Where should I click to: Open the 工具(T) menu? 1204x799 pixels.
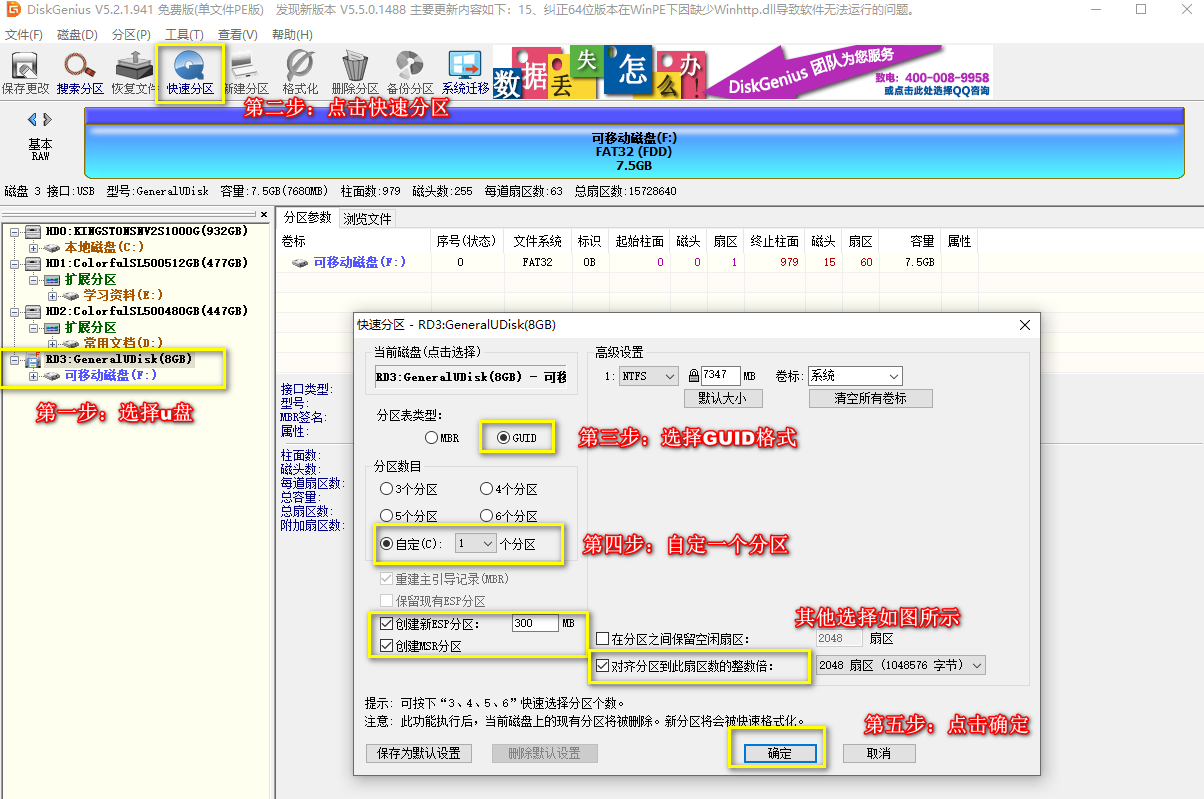pos(184,34)
